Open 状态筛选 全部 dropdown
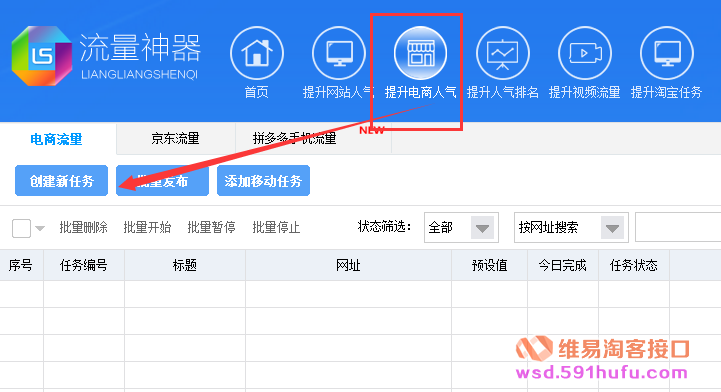 tap(461, 227)
